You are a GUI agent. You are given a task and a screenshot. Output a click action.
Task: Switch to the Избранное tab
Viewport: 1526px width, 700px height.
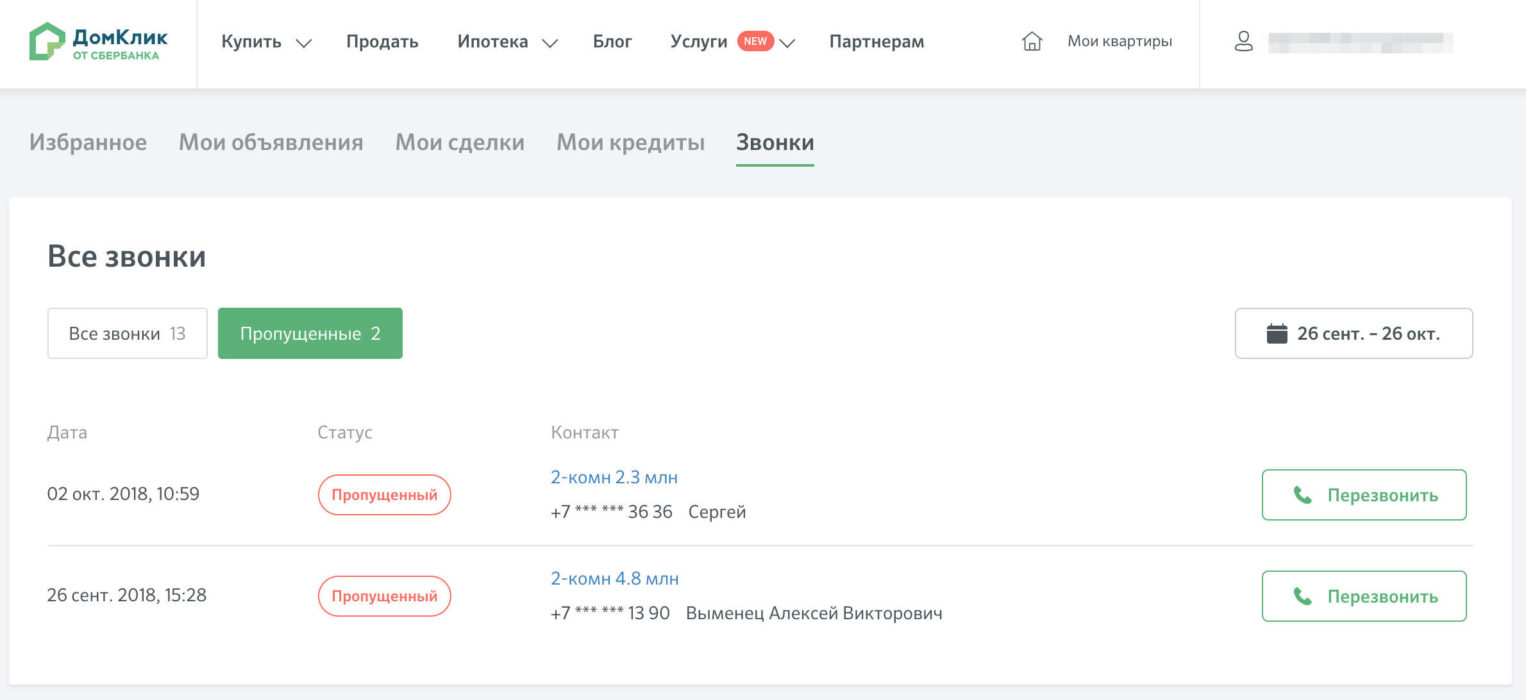pos(88,142)
